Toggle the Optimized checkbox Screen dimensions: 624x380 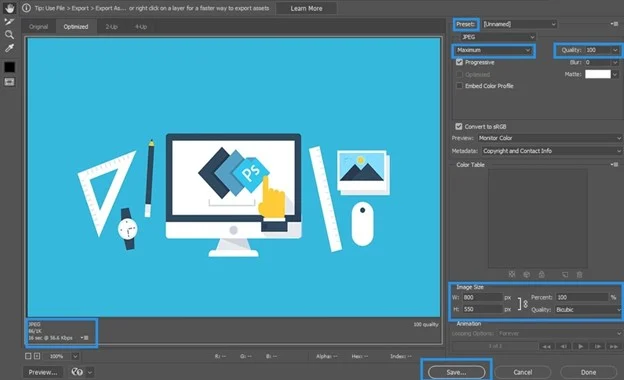(x=460, y=74)
